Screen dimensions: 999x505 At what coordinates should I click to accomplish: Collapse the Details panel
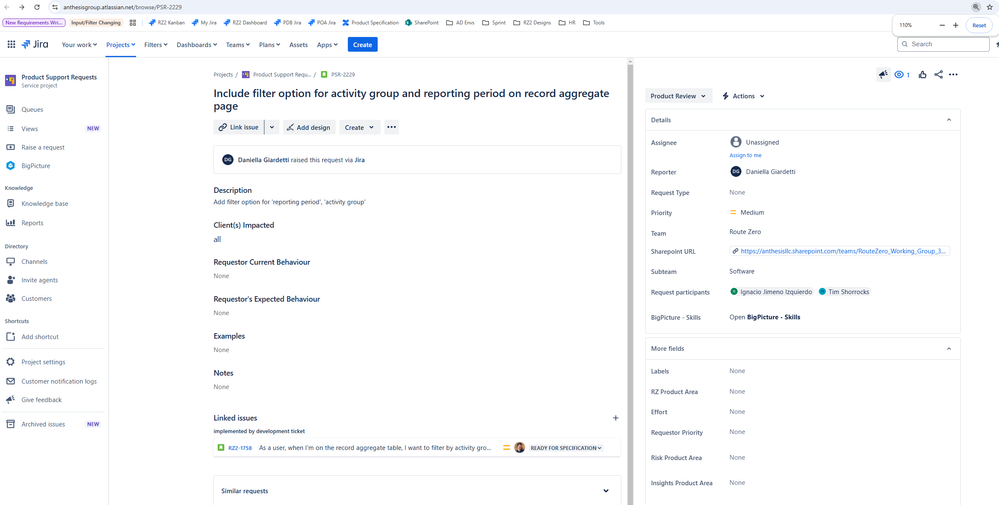tap(949, 120)
